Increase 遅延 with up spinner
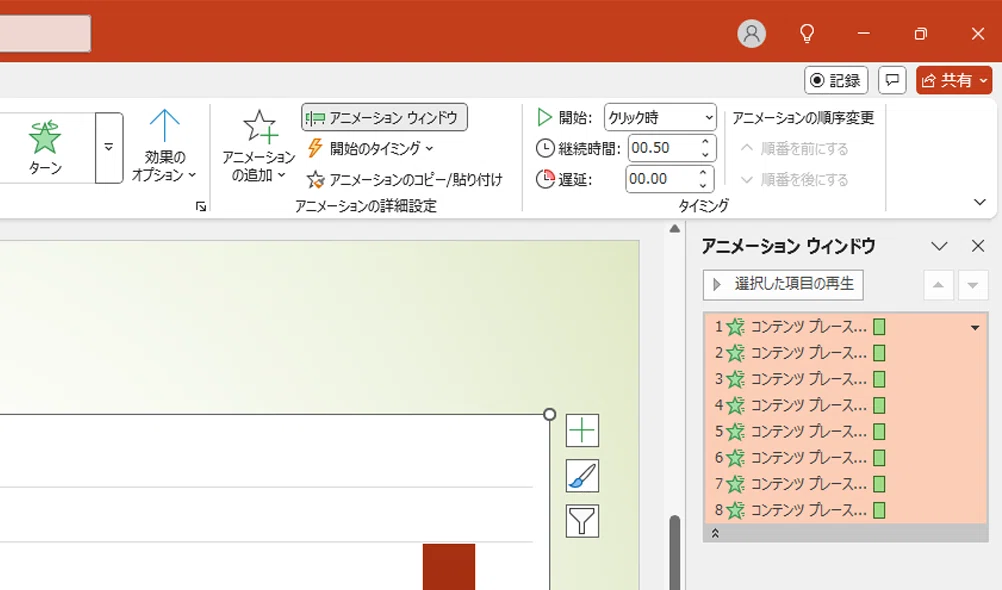Image resolution: width=1002 pixels, height=590 pixels. [703, 173]
